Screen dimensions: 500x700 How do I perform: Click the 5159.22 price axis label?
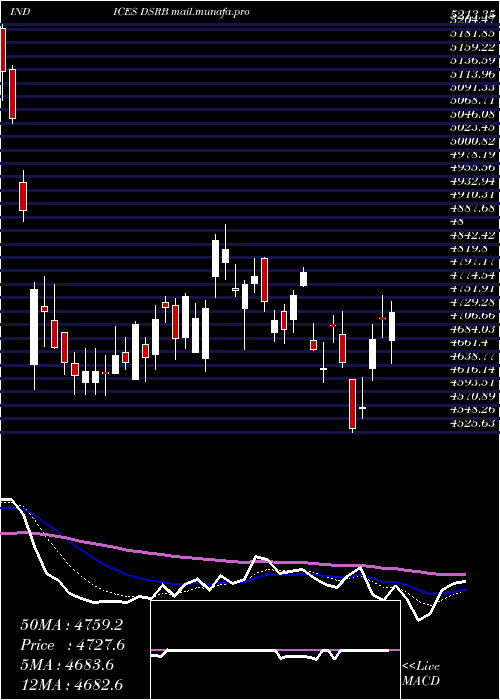472,46
